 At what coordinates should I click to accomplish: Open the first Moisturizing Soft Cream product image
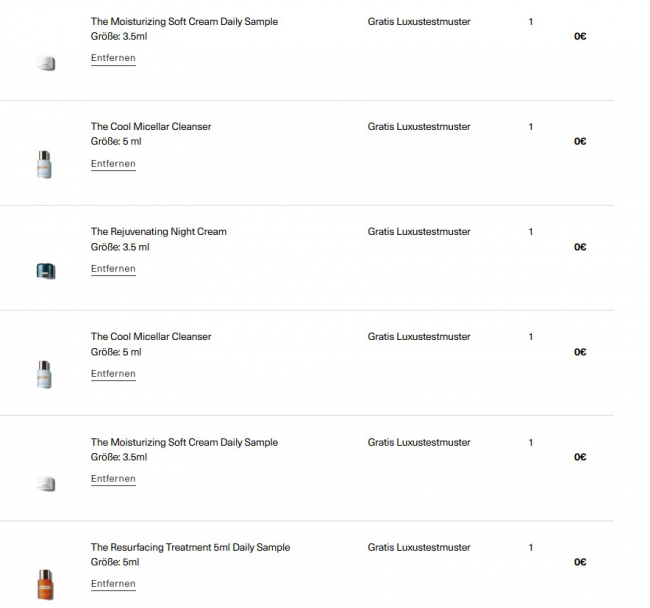pos(45,64)
